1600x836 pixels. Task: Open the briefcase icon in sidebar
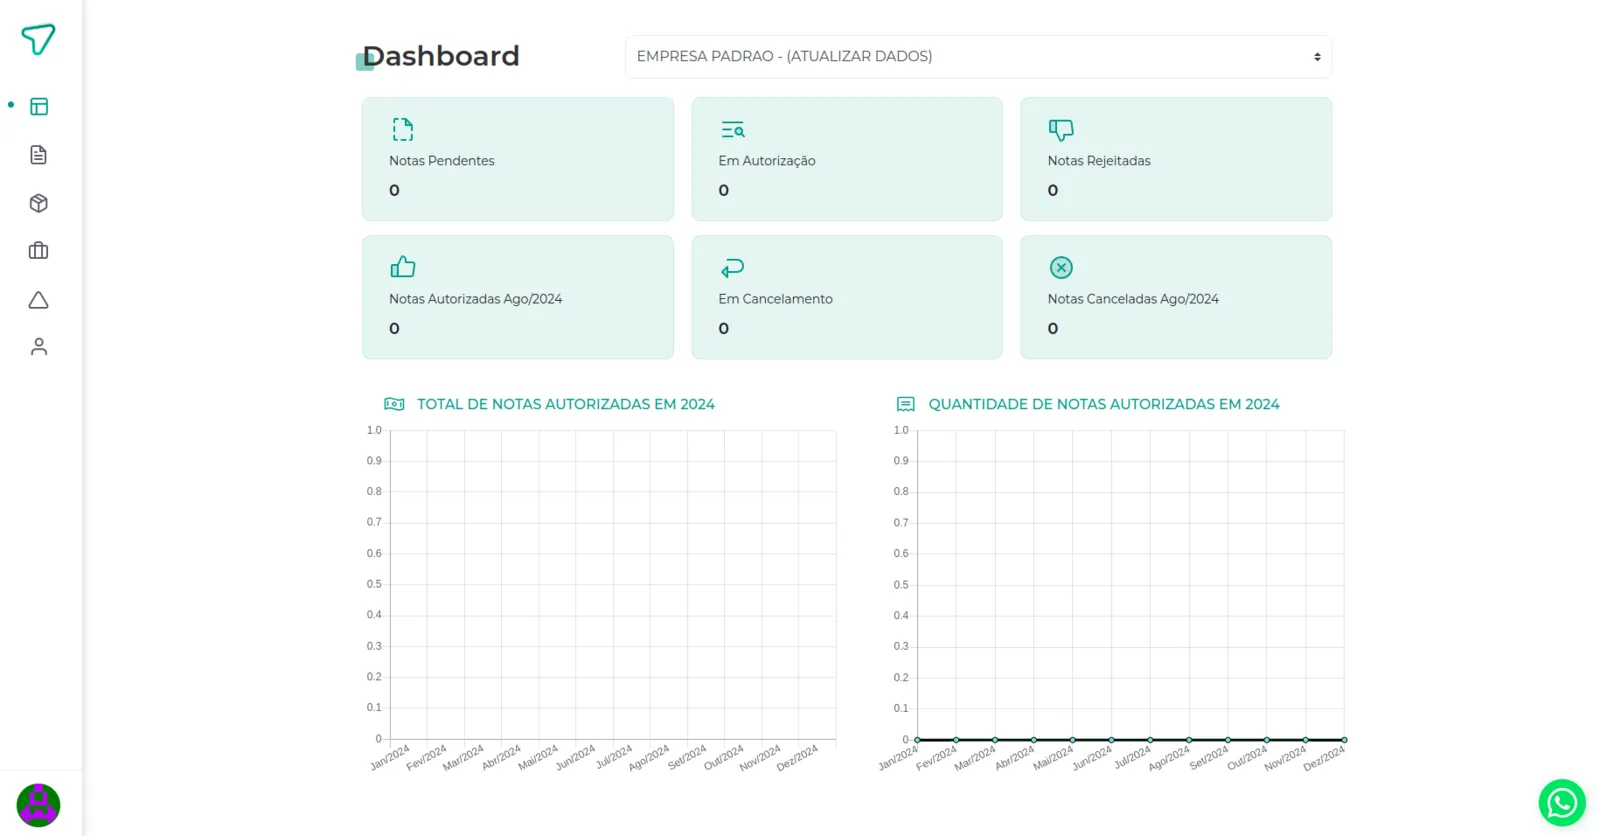[39, 251]
